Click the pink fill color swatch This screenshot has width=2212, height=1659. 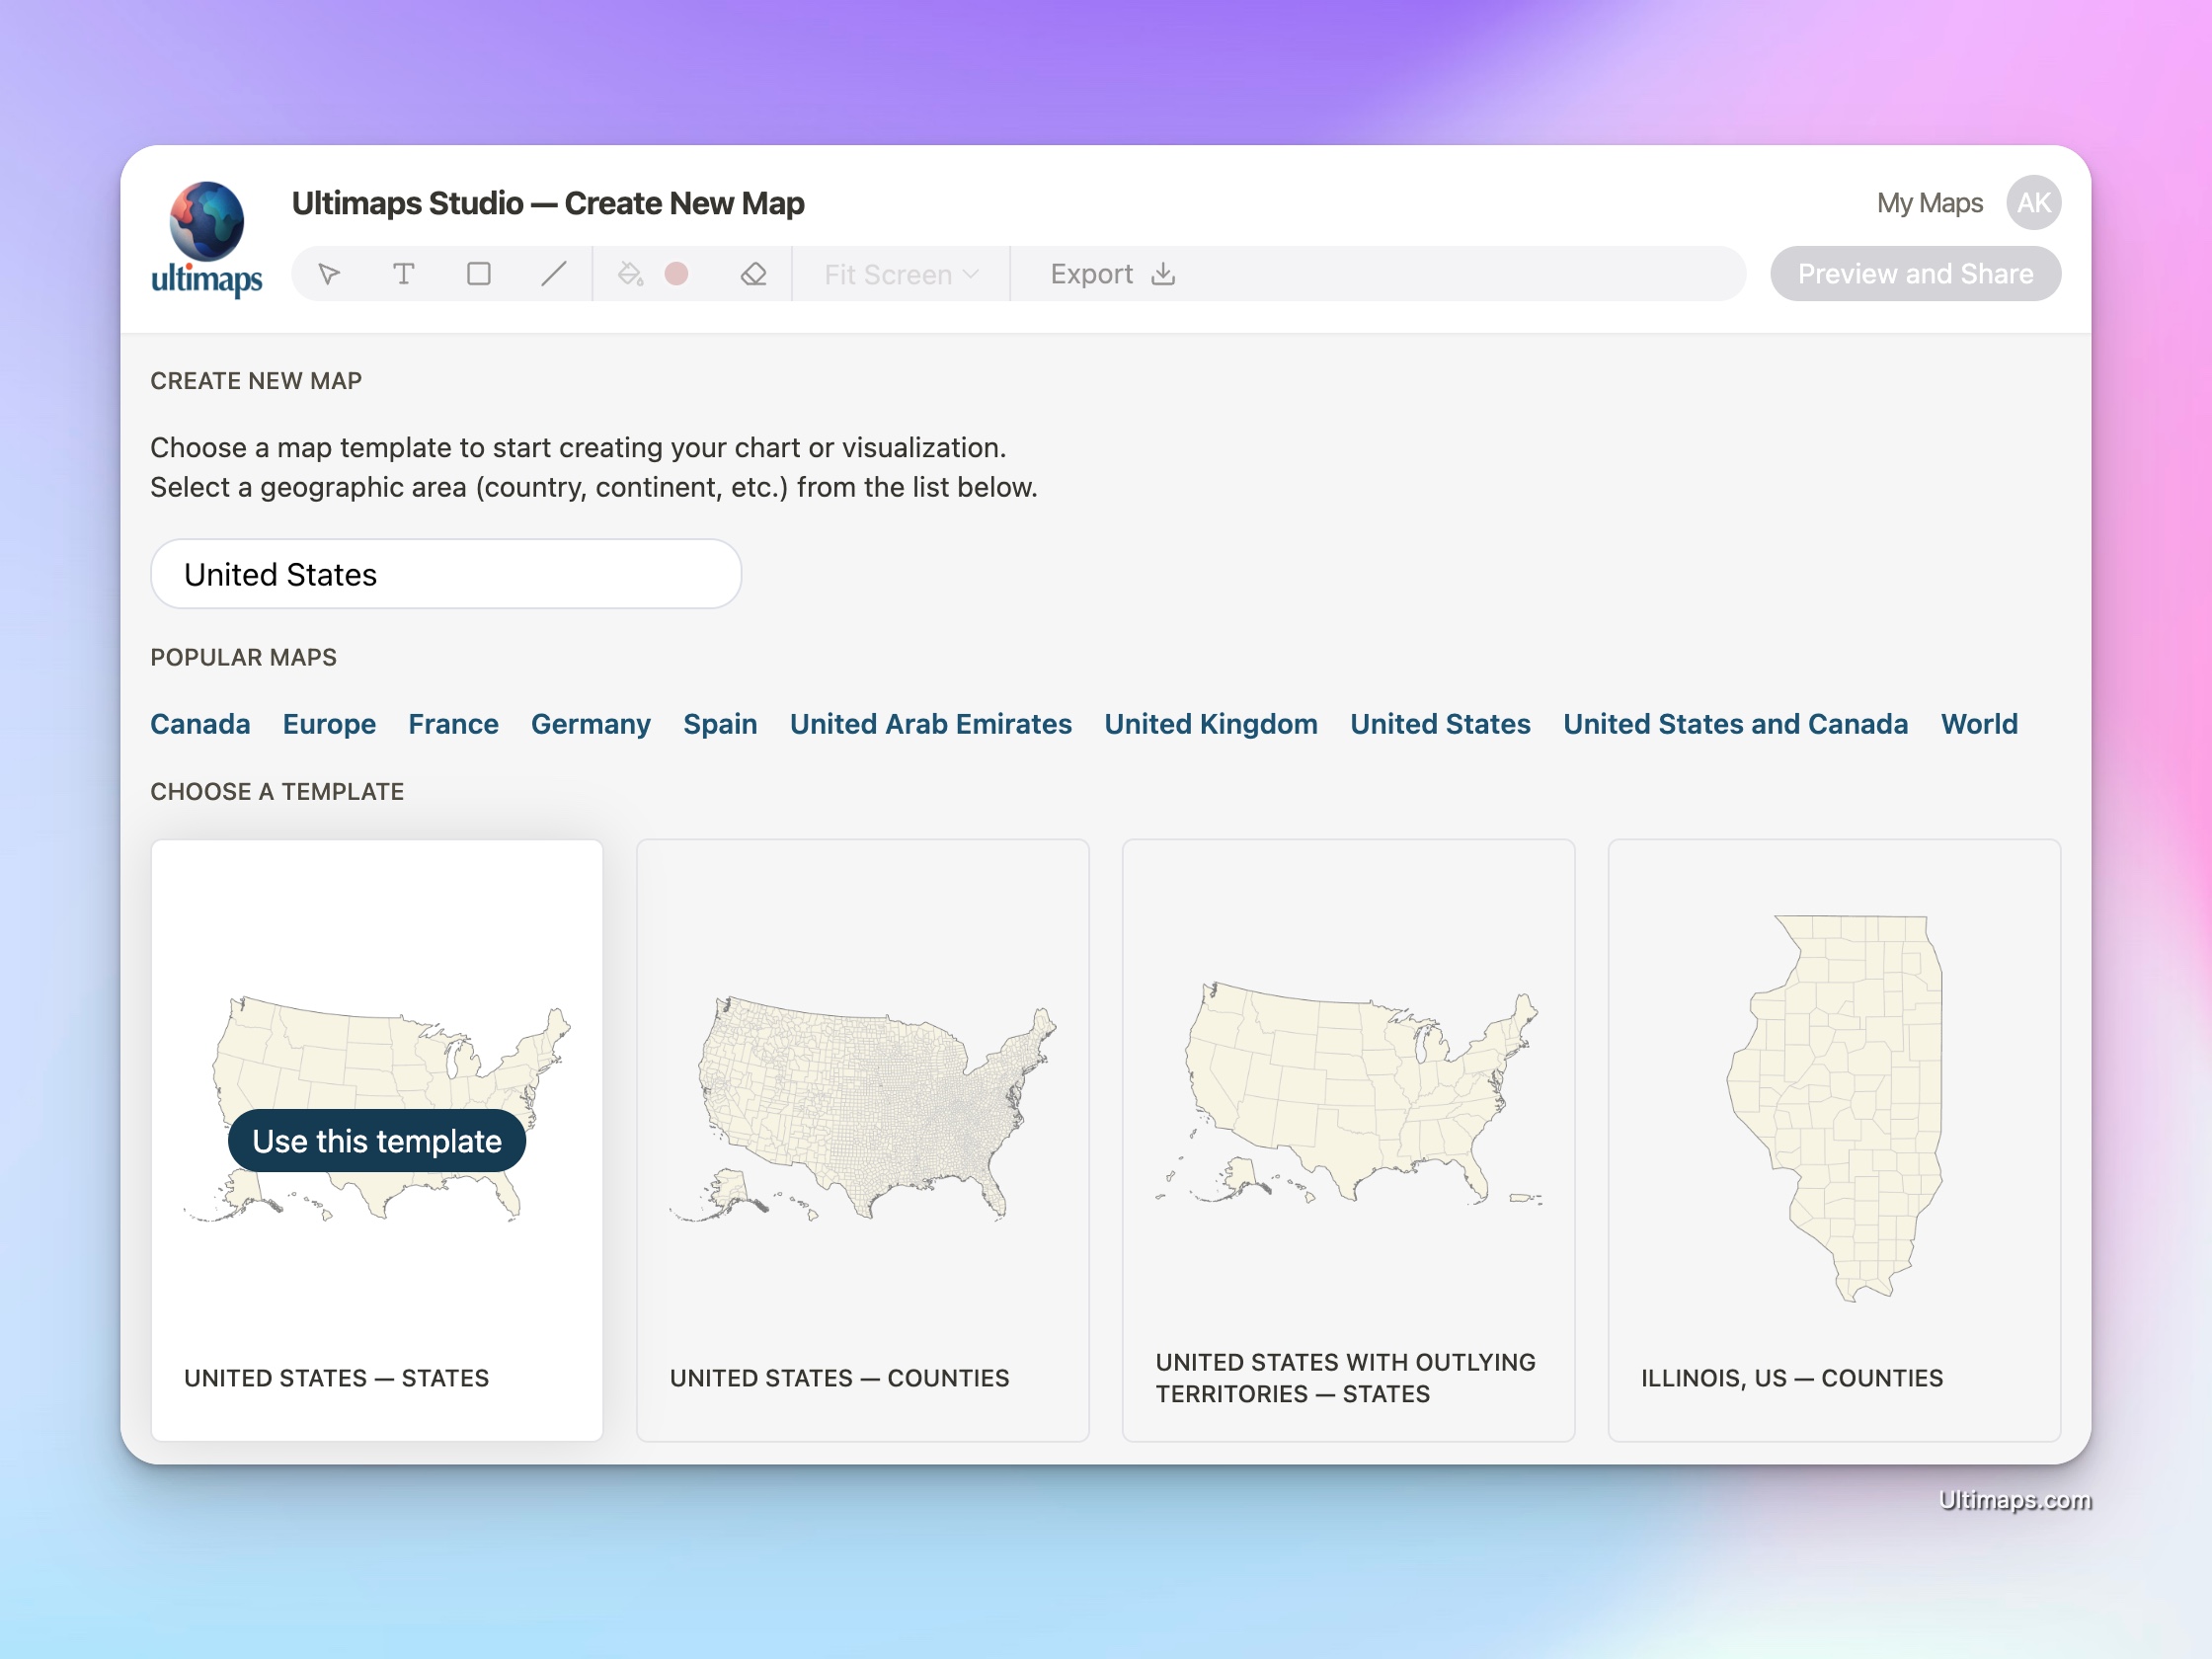[x=679, y=273]
